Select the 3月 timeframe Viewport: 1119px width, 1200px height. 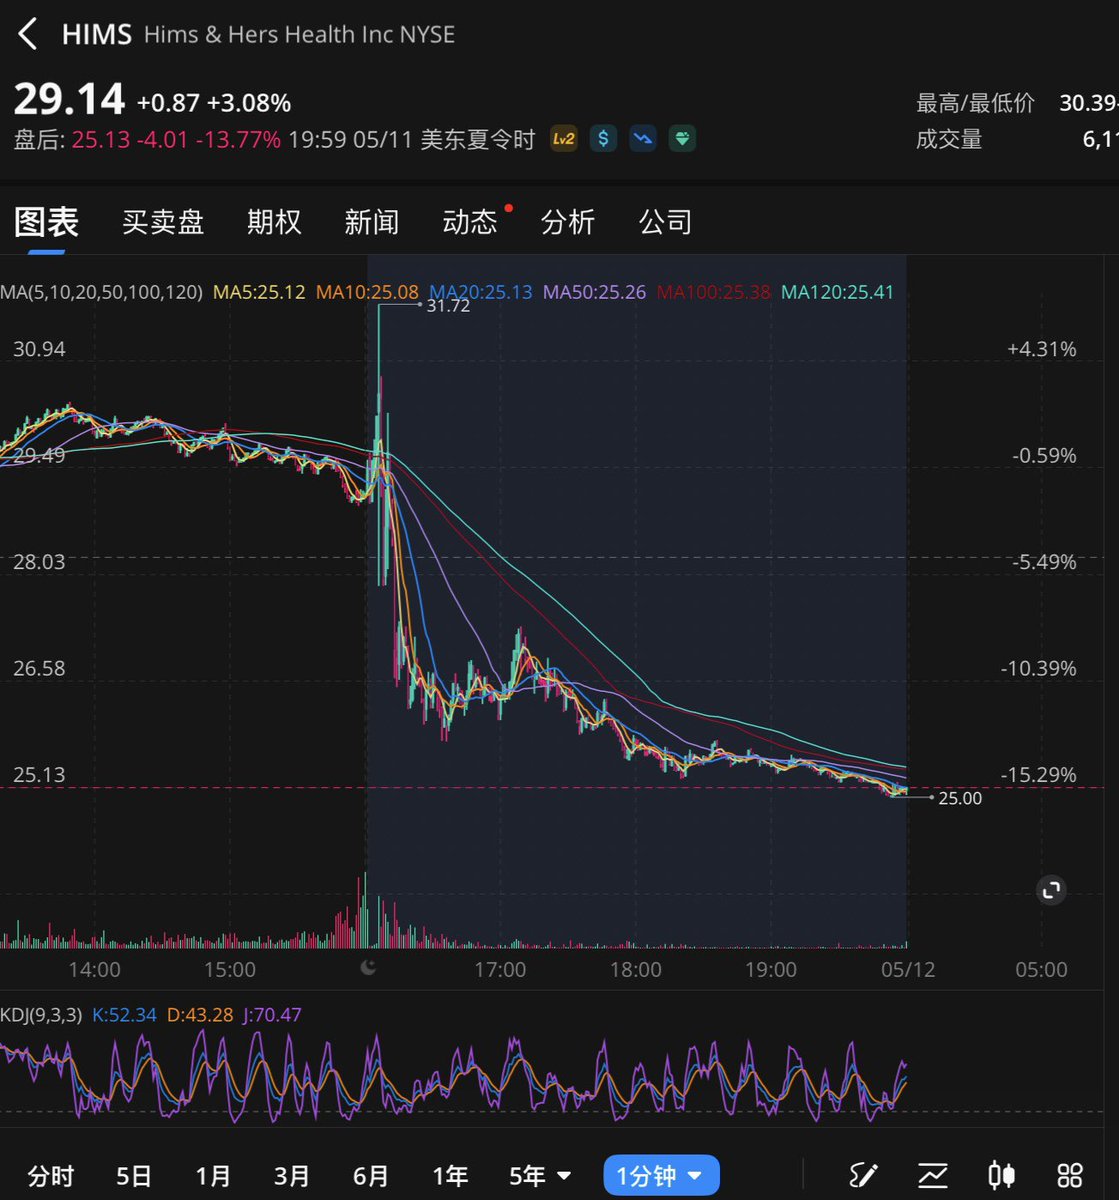click(x=292, y=1176)
